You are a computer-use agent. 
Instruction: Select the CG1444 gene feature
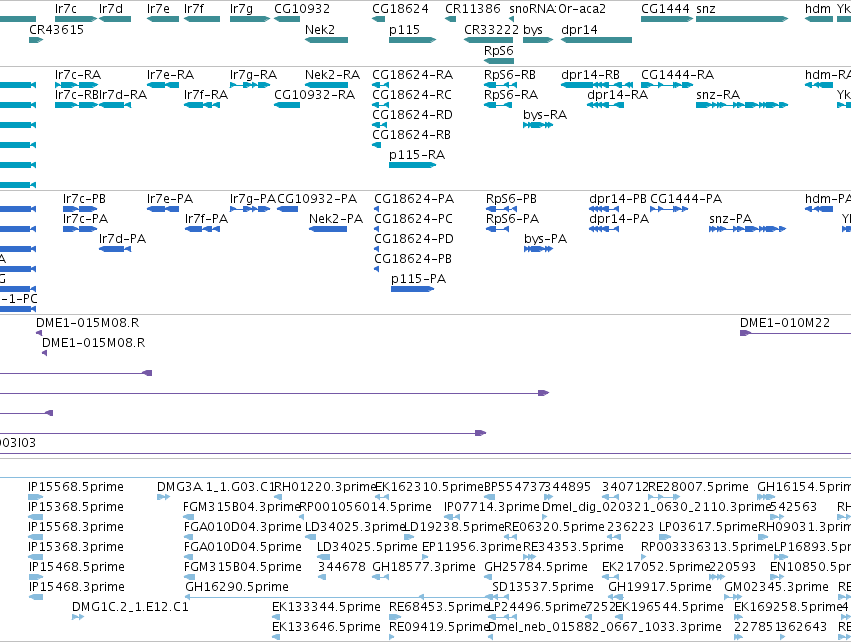(667, 19)
